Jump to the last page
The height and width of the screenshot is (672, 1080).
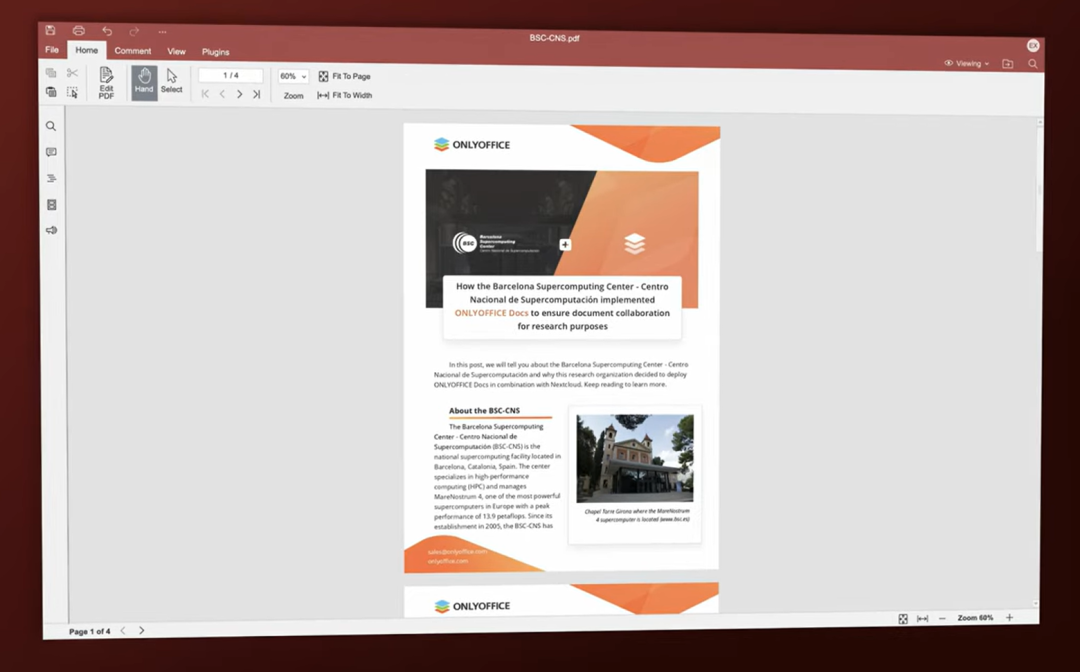coord(256,94)
